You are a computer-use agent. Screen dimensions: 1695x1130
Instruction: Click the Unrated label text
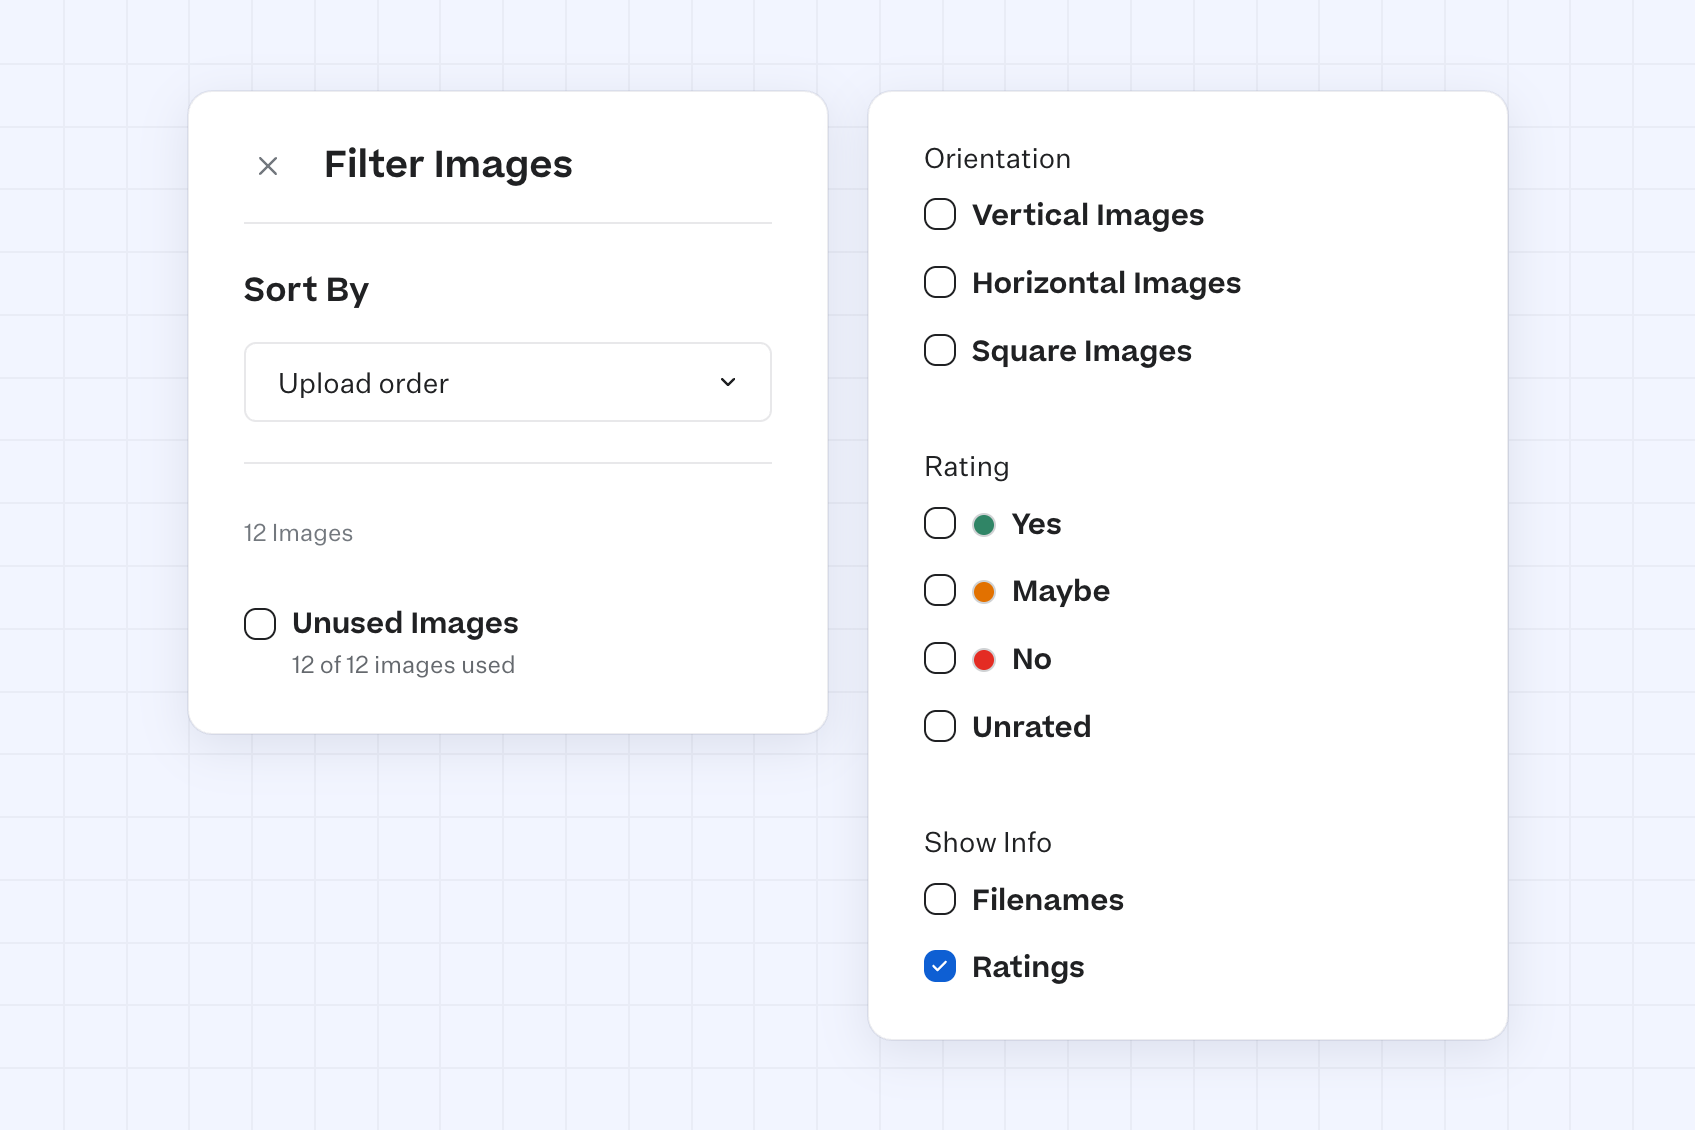pos(1031,727)
